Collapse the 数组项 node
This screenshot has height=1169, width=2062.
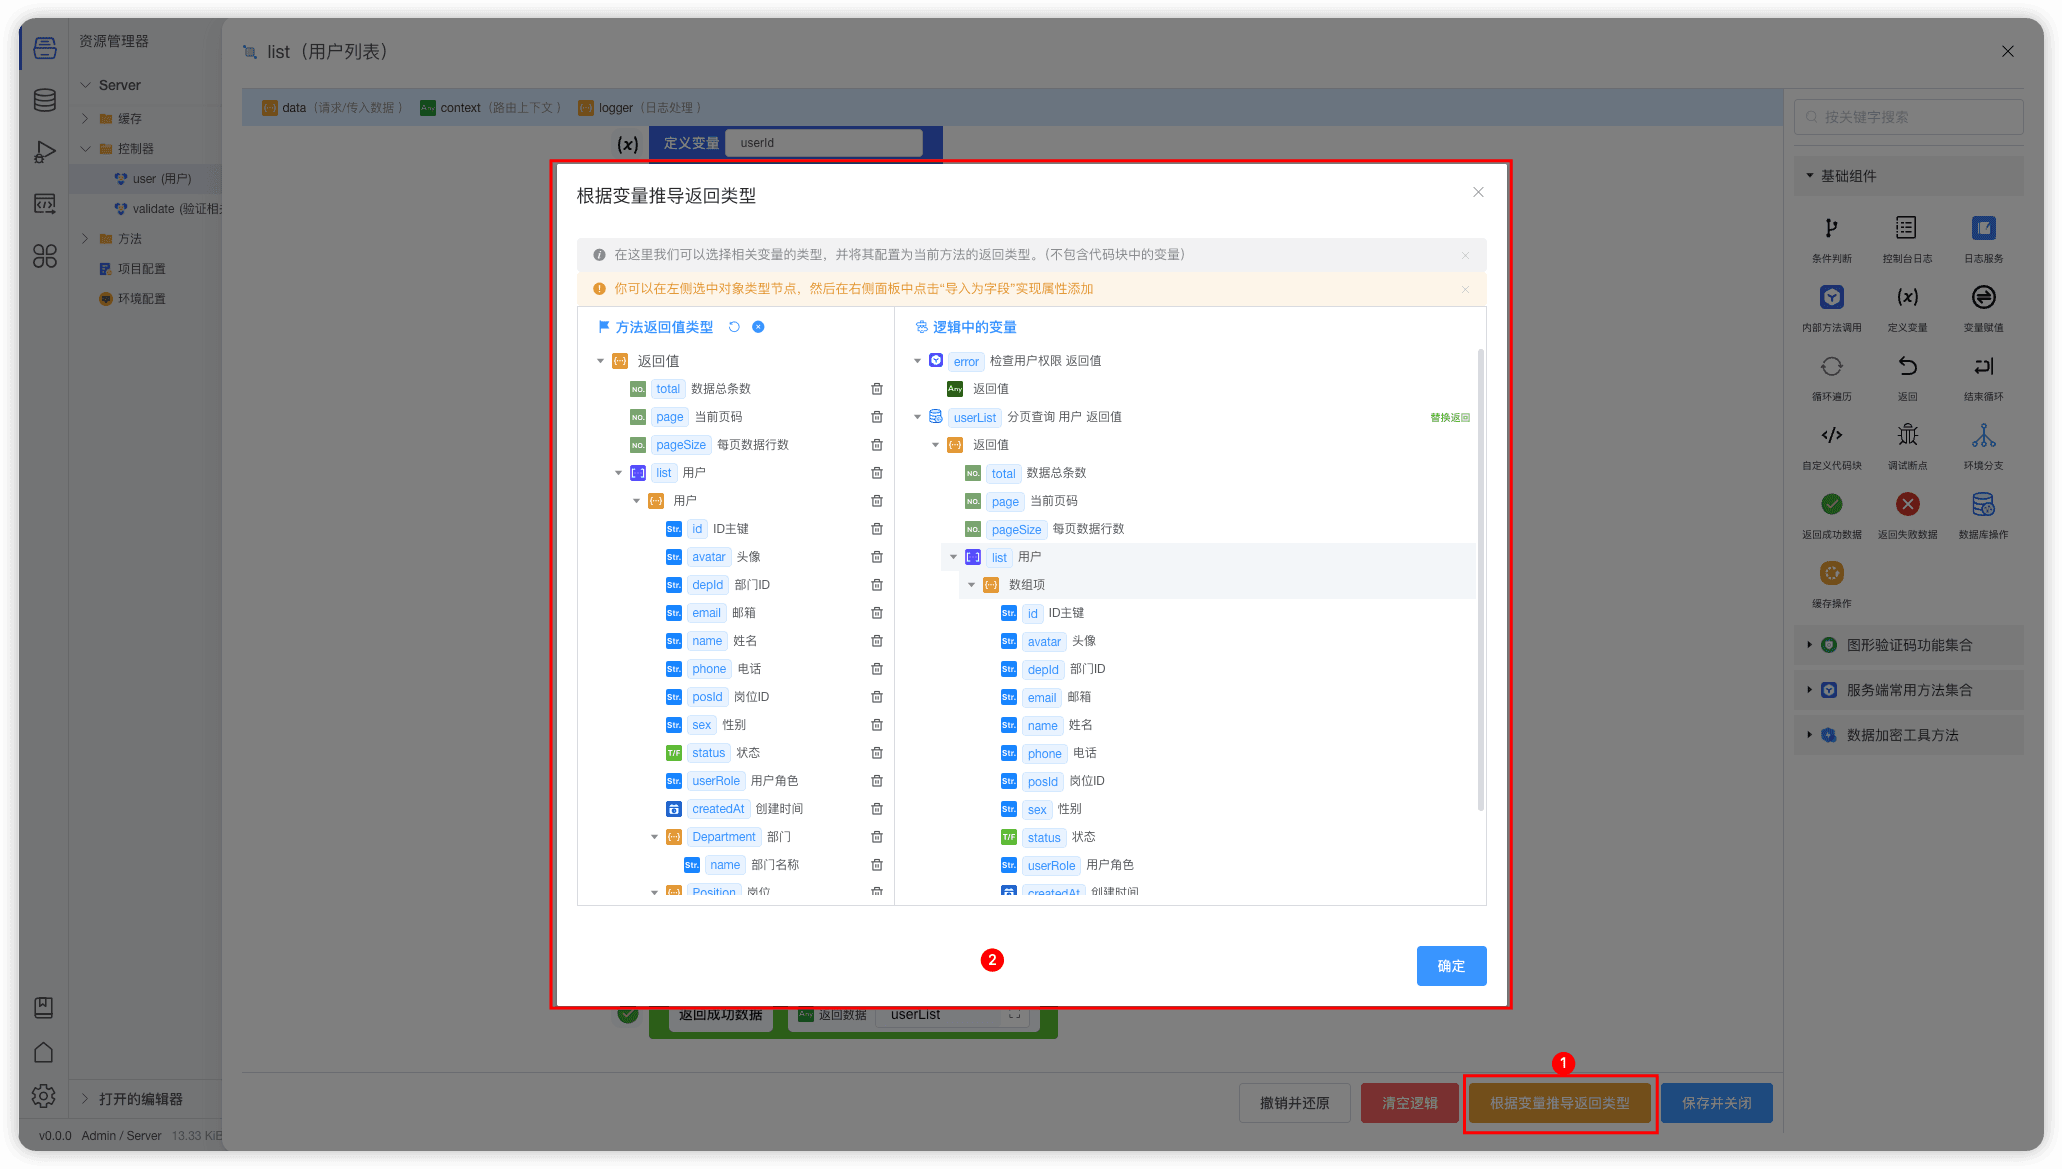pyautogui.click(x=971, y=585)
